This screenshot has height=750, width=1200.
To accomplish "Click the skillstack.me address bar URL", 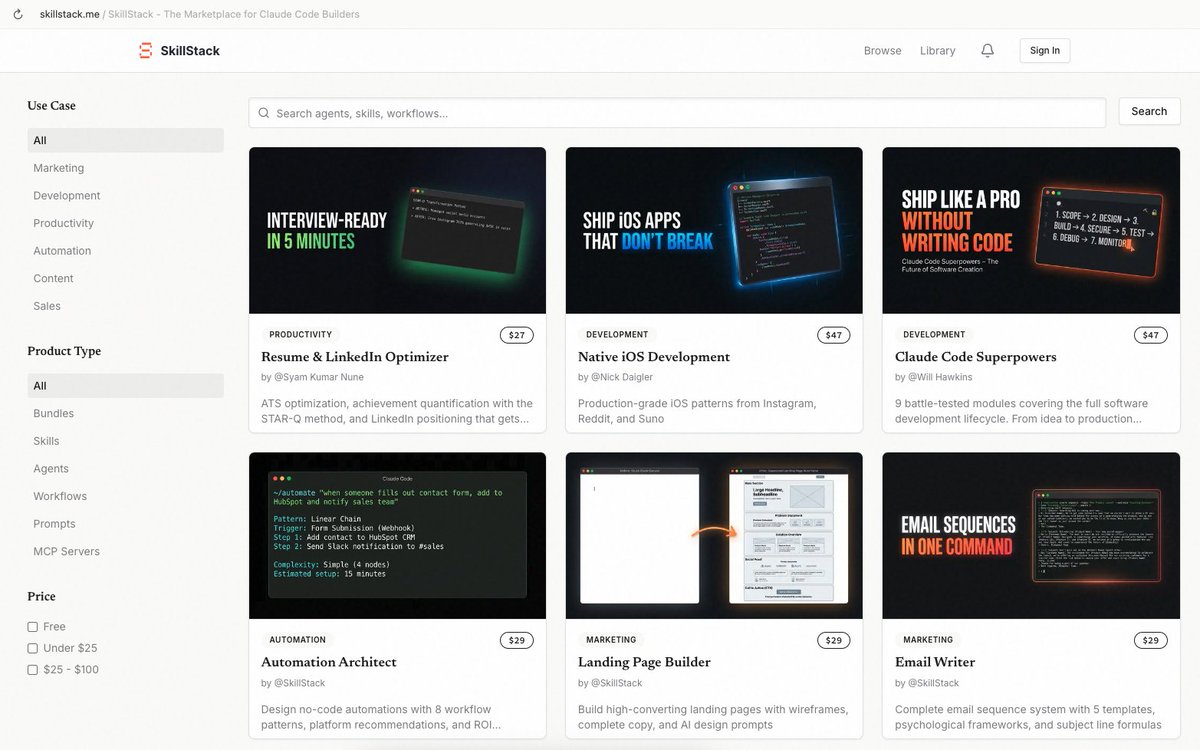I will (70, 14).
